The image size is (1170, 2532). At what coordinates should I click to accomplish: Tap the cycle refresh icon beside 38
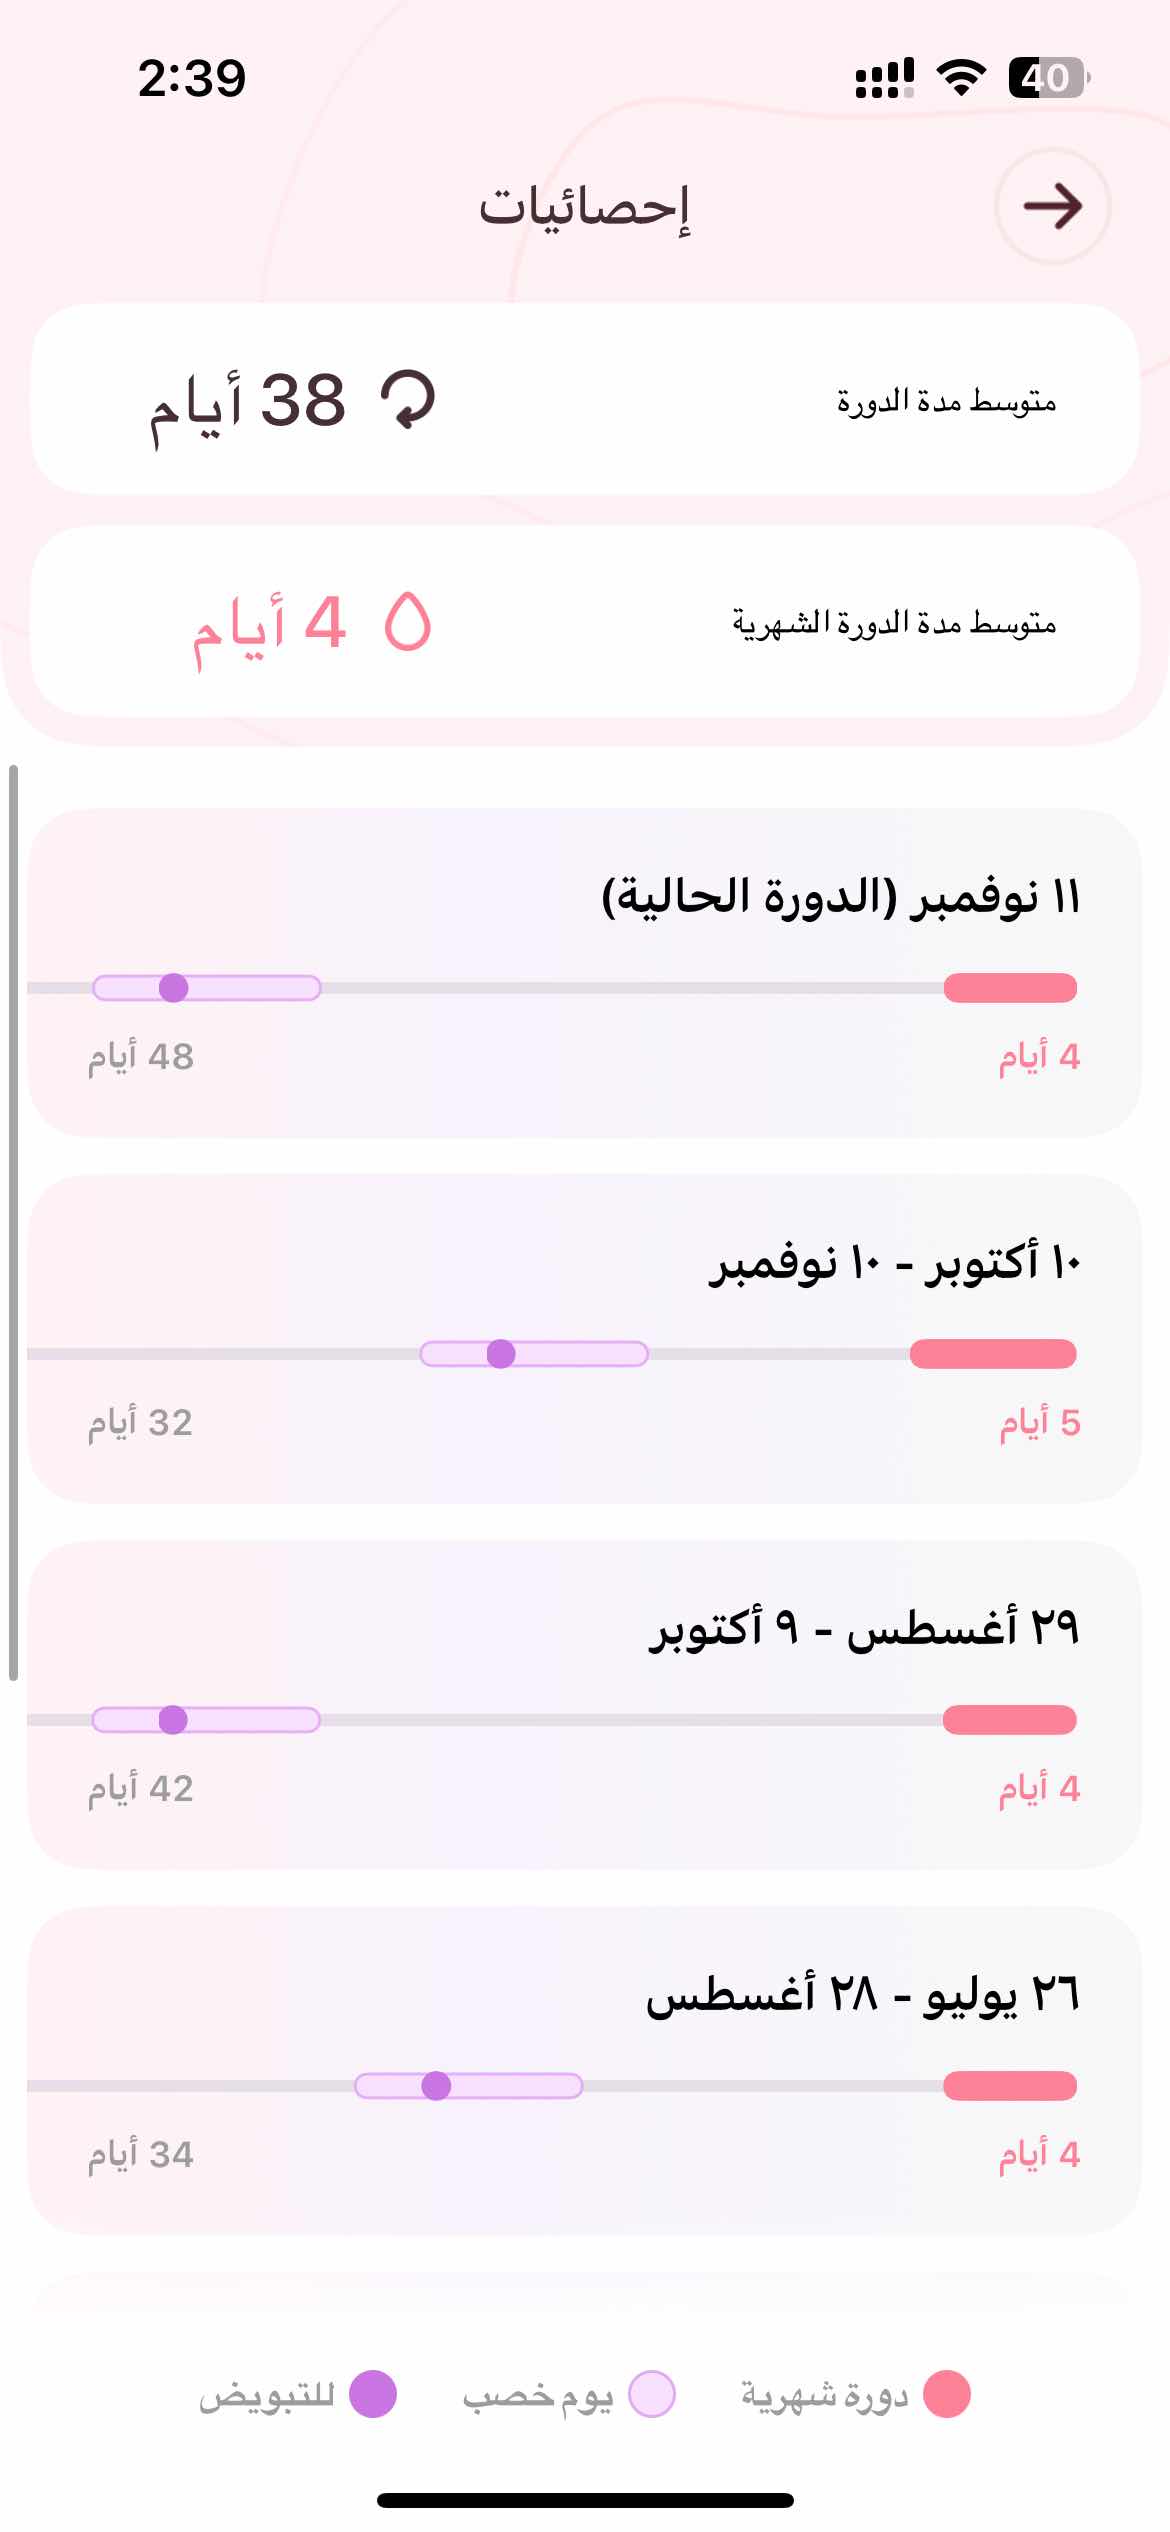(x=408, y=400)
